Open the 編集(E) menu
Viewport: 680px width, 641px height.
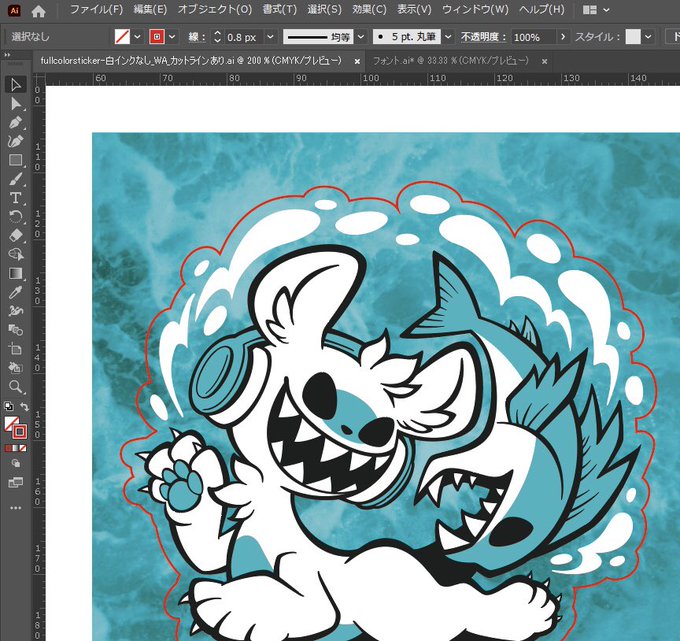[150, 10]
